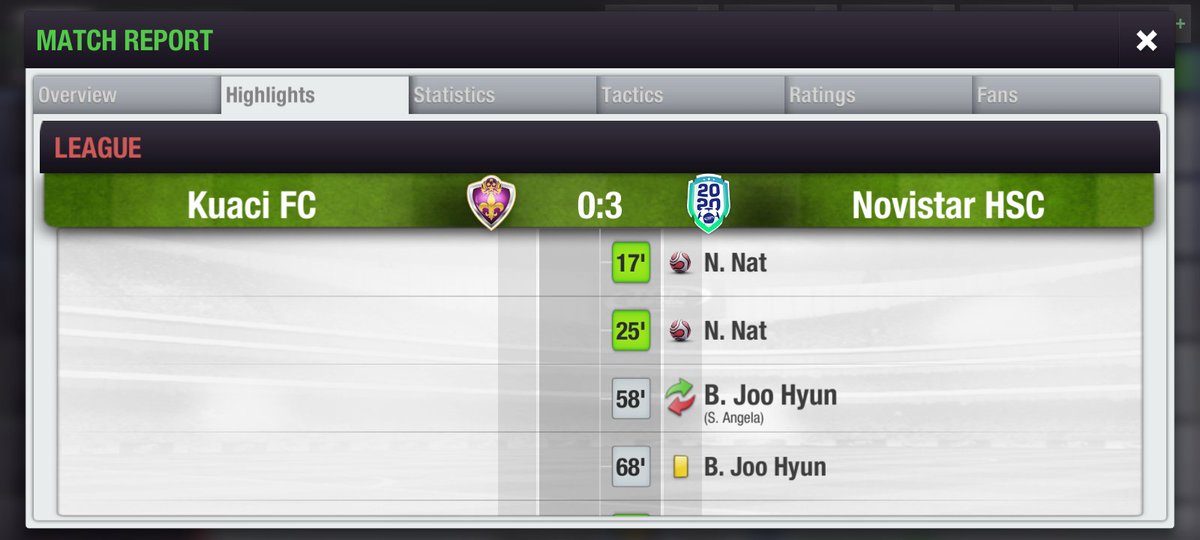Image resolution: width=1200 pixels, height=540 pixels.
Task: Click the Kuaci FC team name
Action: click(x=252, y=205)
